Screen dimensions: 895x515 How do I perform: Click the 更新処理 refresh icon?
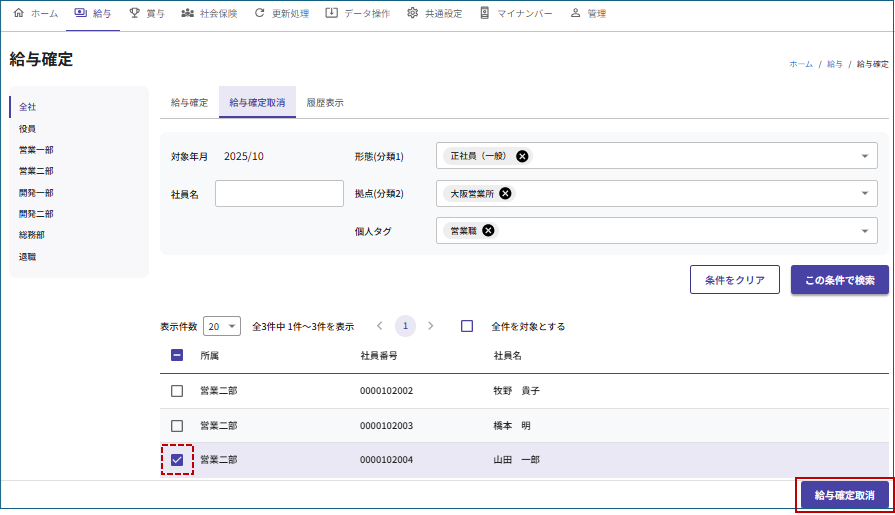coord(260,14)
